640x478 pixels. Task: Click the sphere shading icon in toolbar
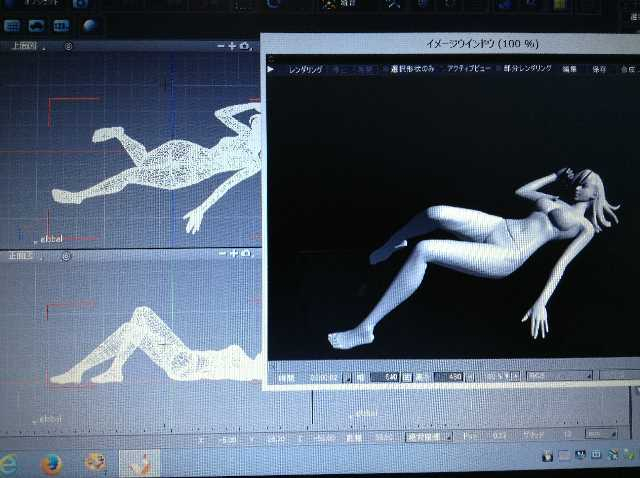pos(91,26)
